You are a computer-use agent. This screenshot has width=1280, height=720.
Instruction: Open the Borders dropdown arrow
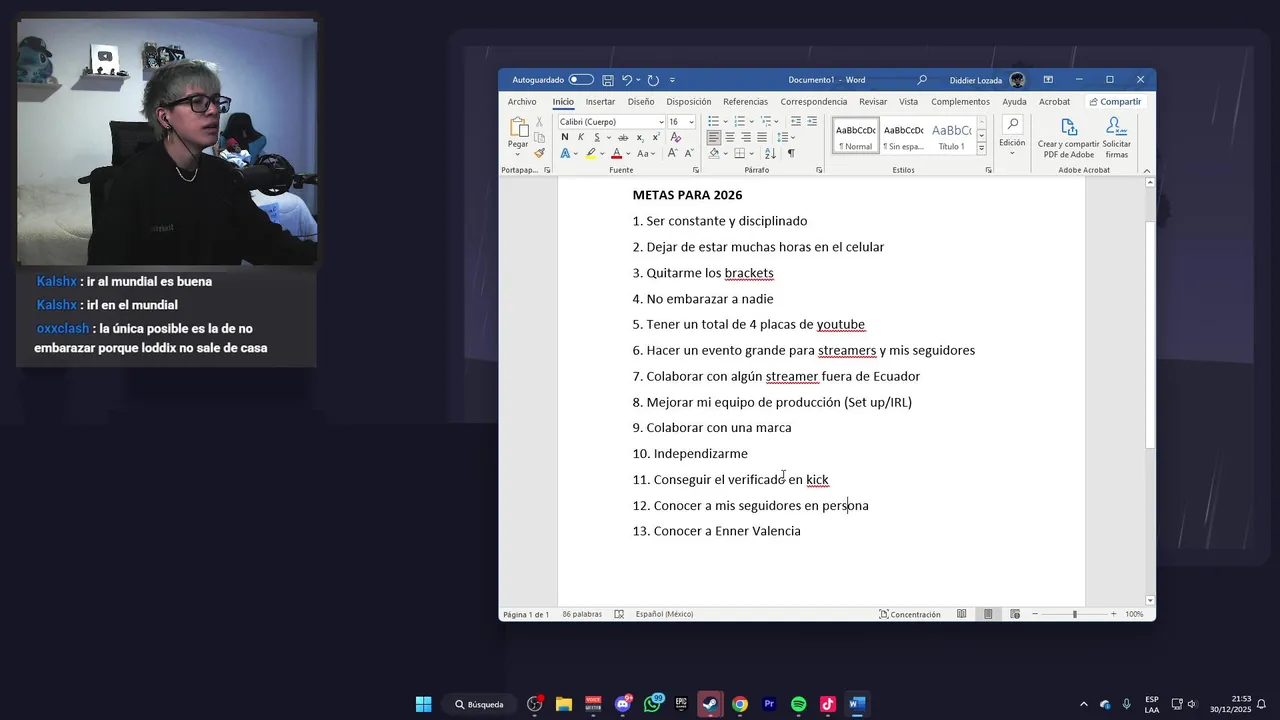(752, 154)
